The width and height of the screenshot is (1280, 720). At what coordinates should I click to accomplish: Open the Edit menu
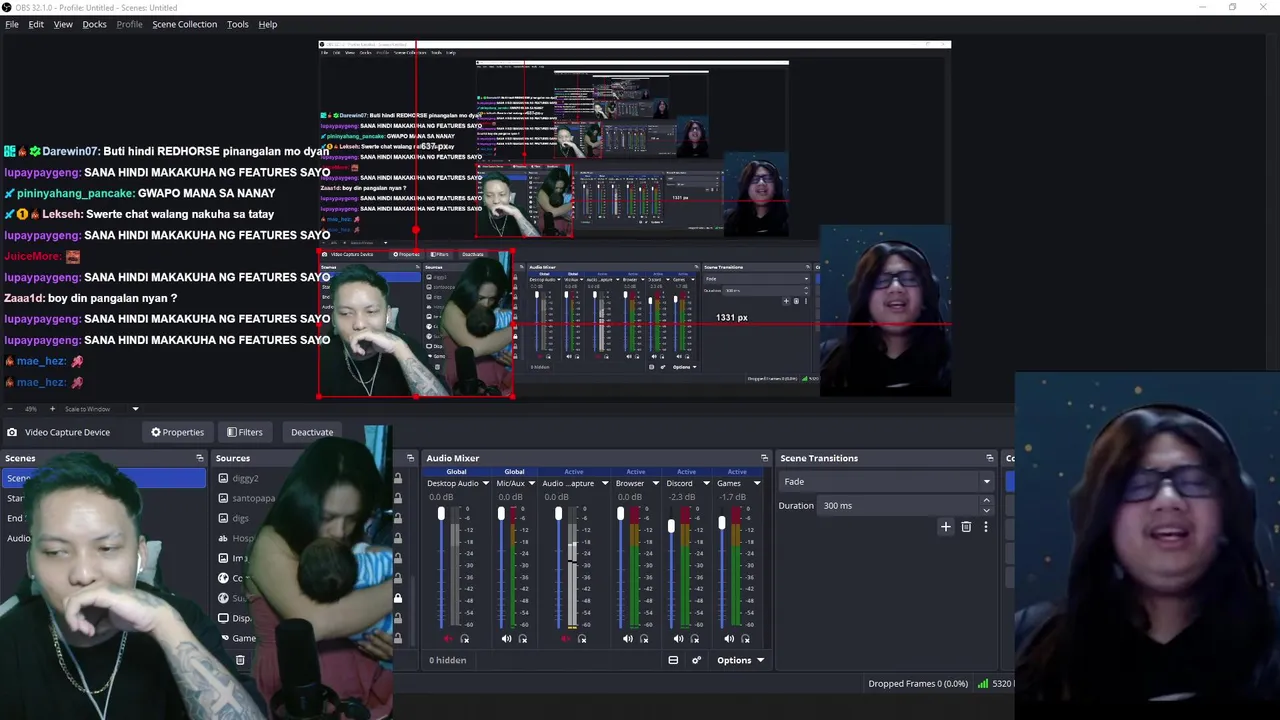tap(36, 24)
